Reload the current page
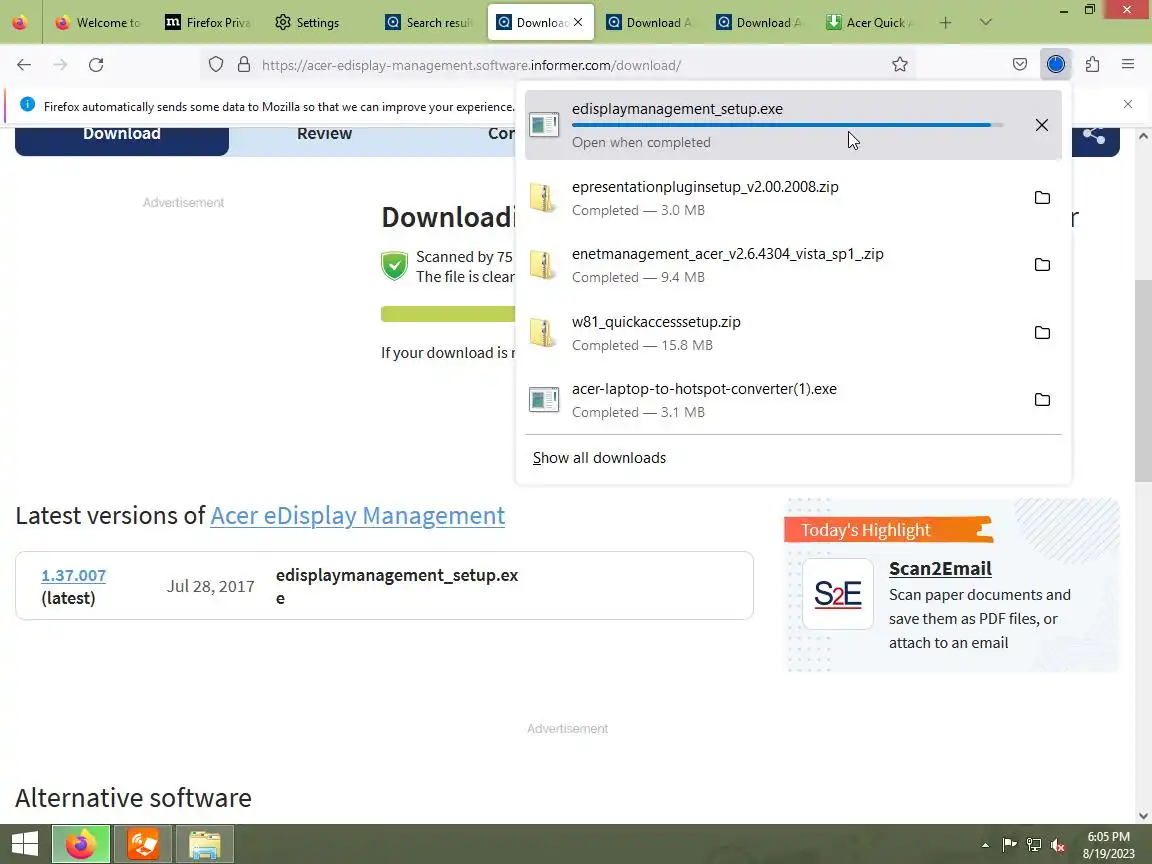The image size is (1152, 864). point(96,65)
